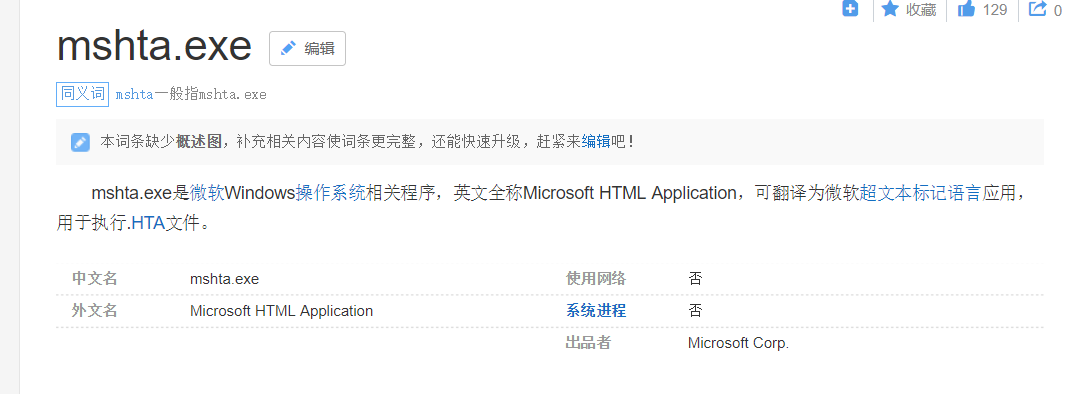Click the 收藏 label
The width and height of the screenshot is (1073, 394).
pos(921,10)
